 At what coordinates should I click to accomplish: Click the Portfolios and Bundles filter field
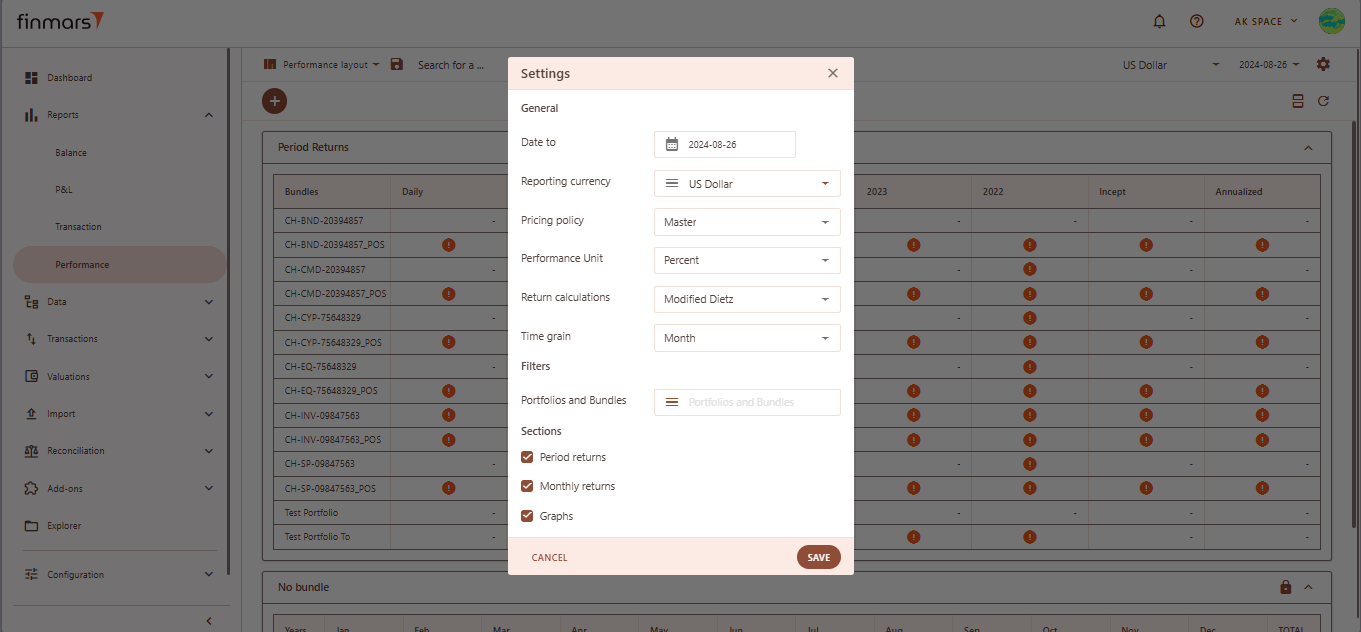click(746, 402)
